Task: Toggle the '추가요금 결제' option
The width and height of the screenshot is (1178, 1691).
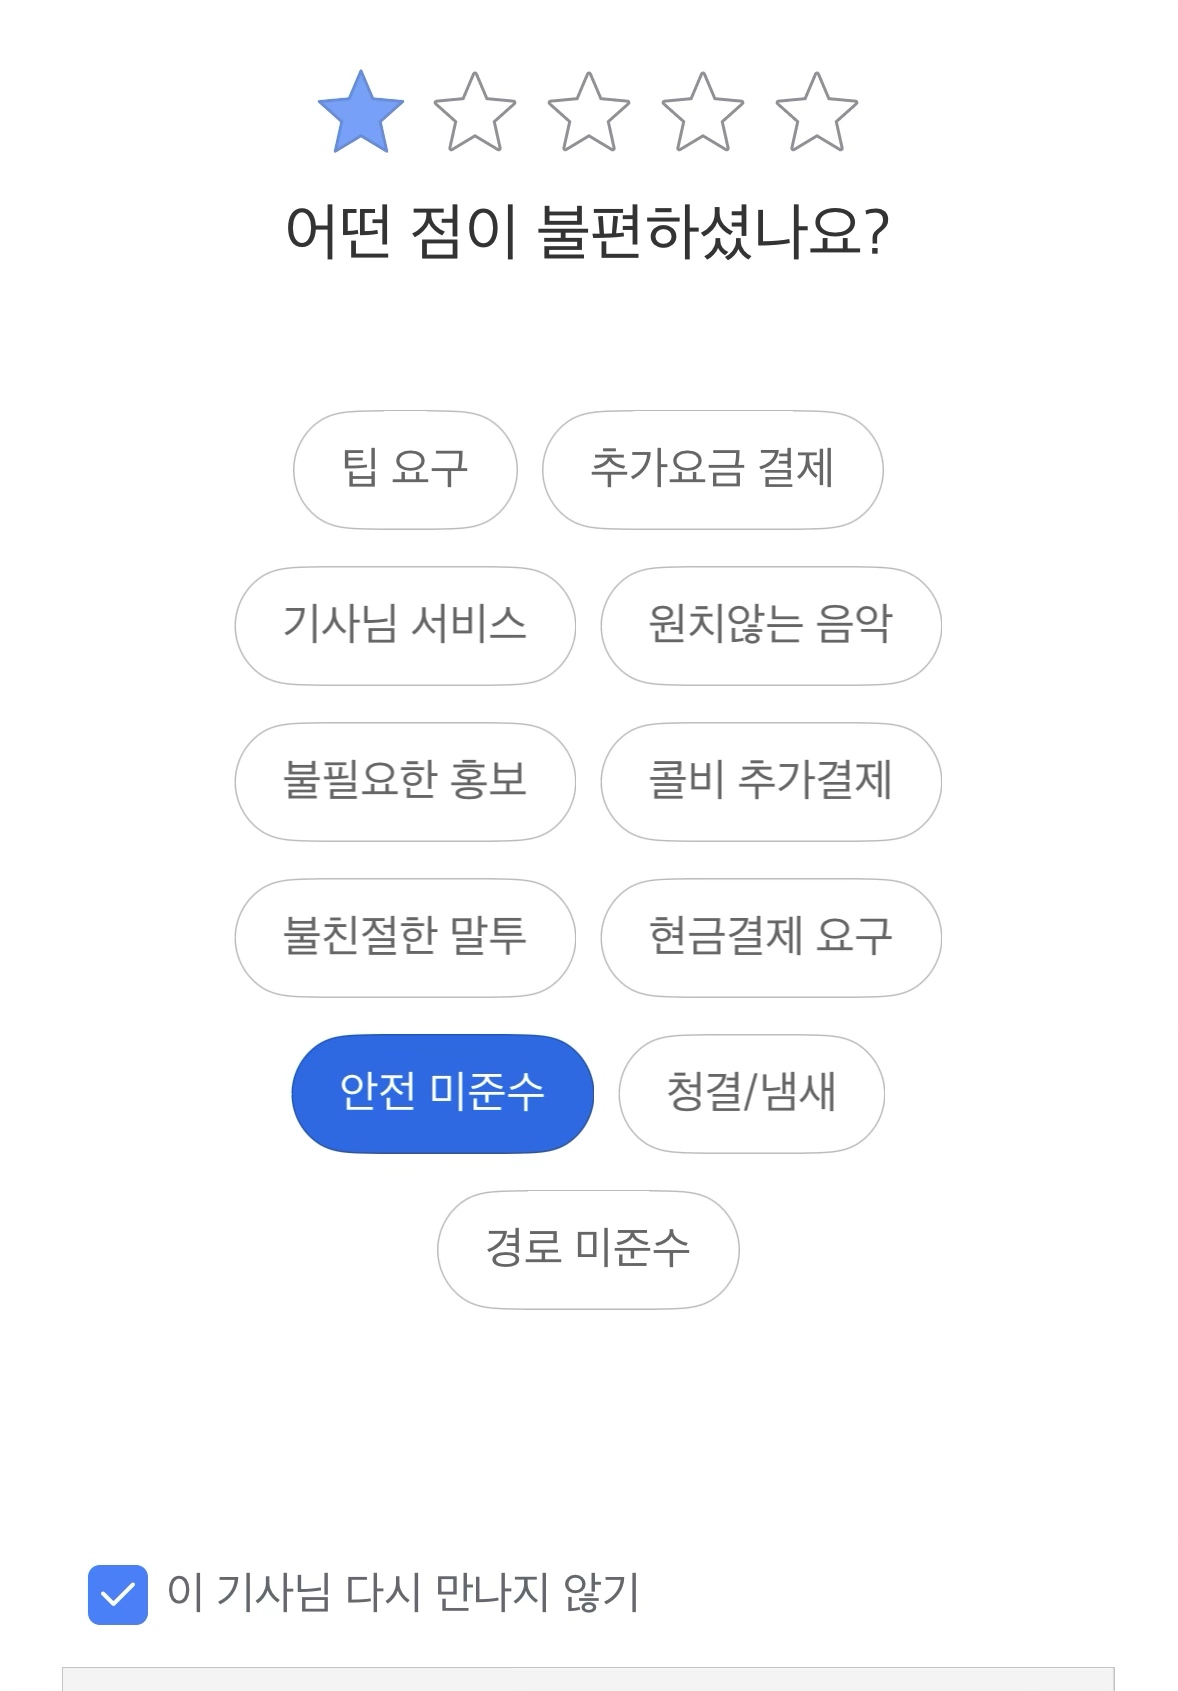Action: coord(712,469)
